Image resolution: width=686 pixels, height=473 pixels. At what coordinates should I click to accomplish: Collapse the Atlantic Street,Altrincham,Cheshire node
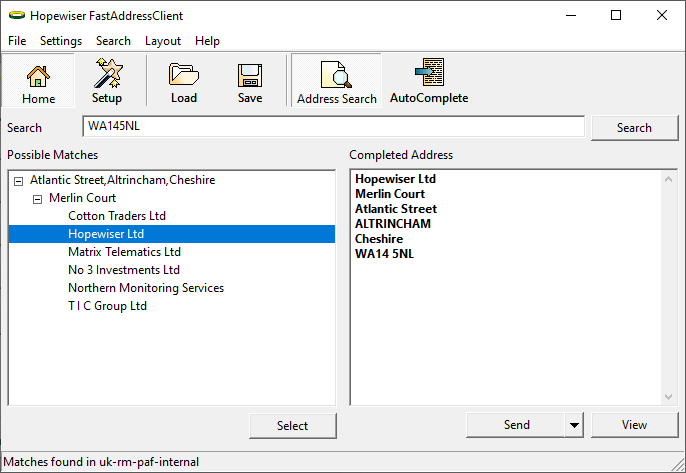18,181
